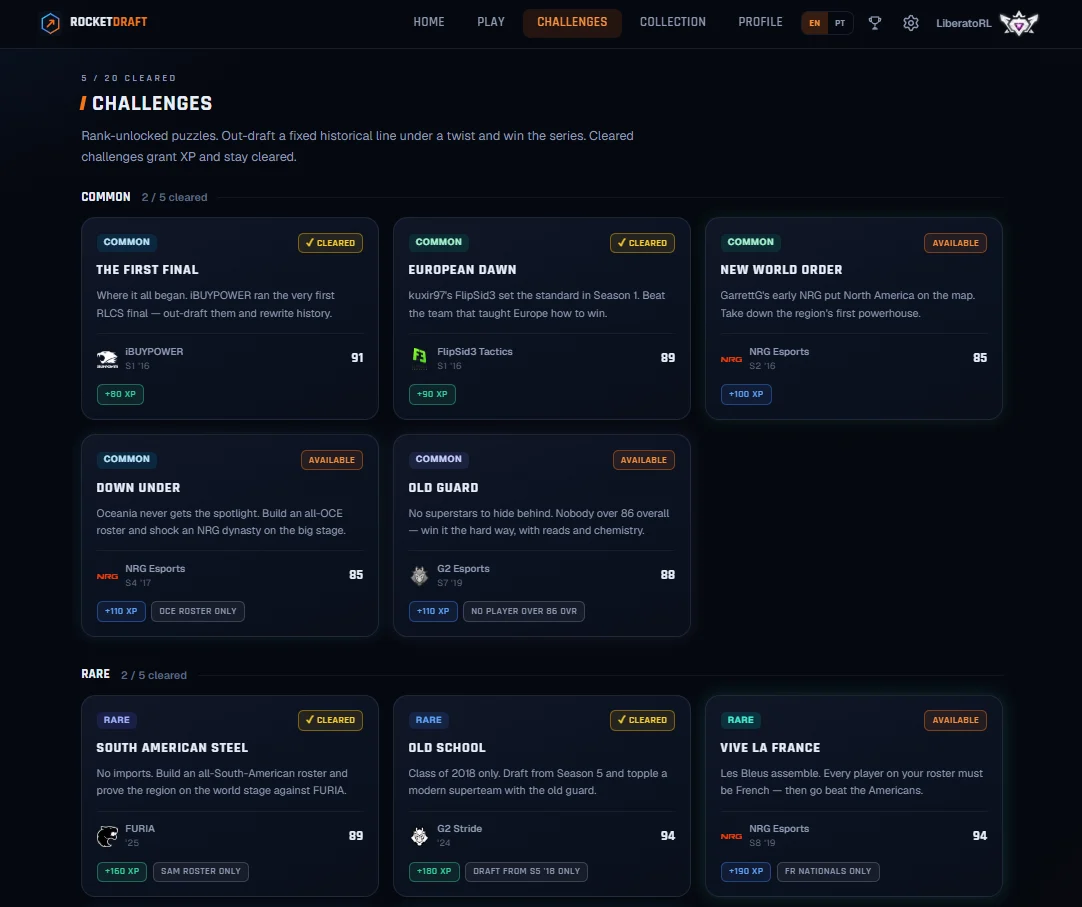1082x907 pixels.
Task: Click the NRG logo on New World Order
Action: 731,359
